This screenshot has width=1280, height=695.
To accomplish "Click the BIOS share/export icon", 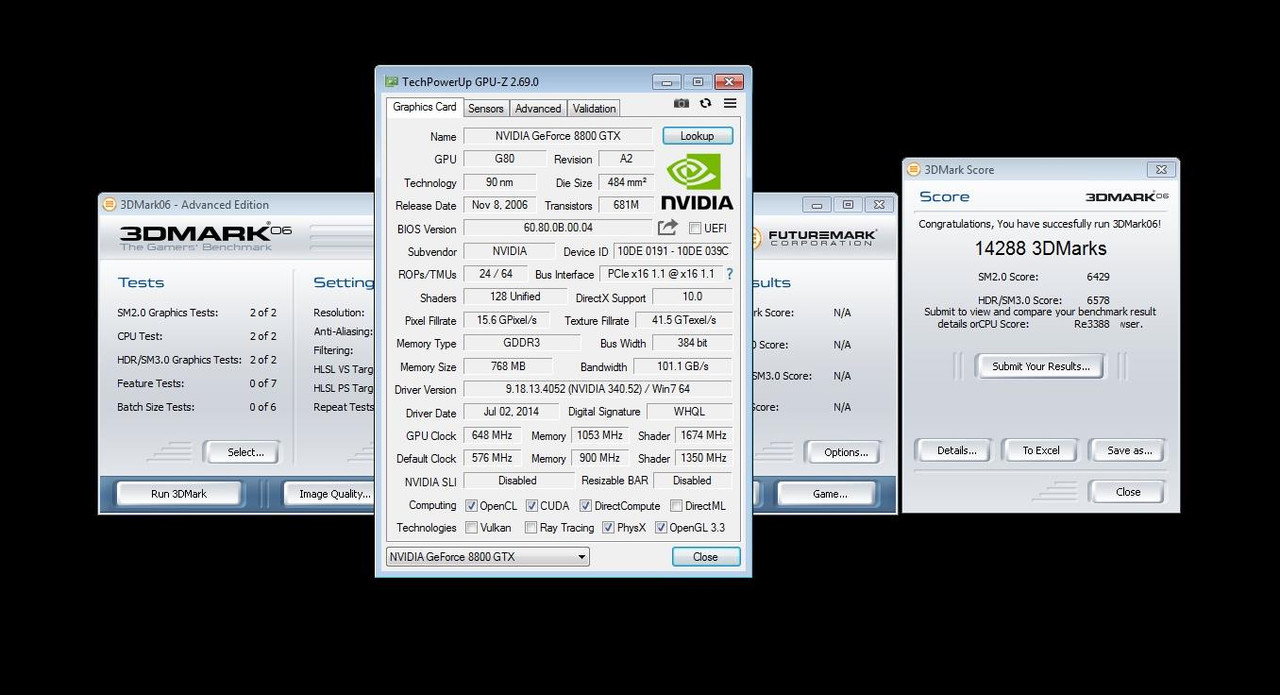I will (667, 228).
